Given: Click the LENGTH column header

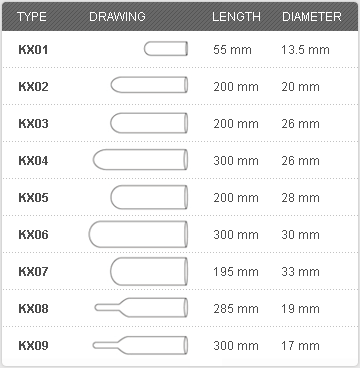Looking at the screenshot, I should pyautogui.click(x=236, y=17).
